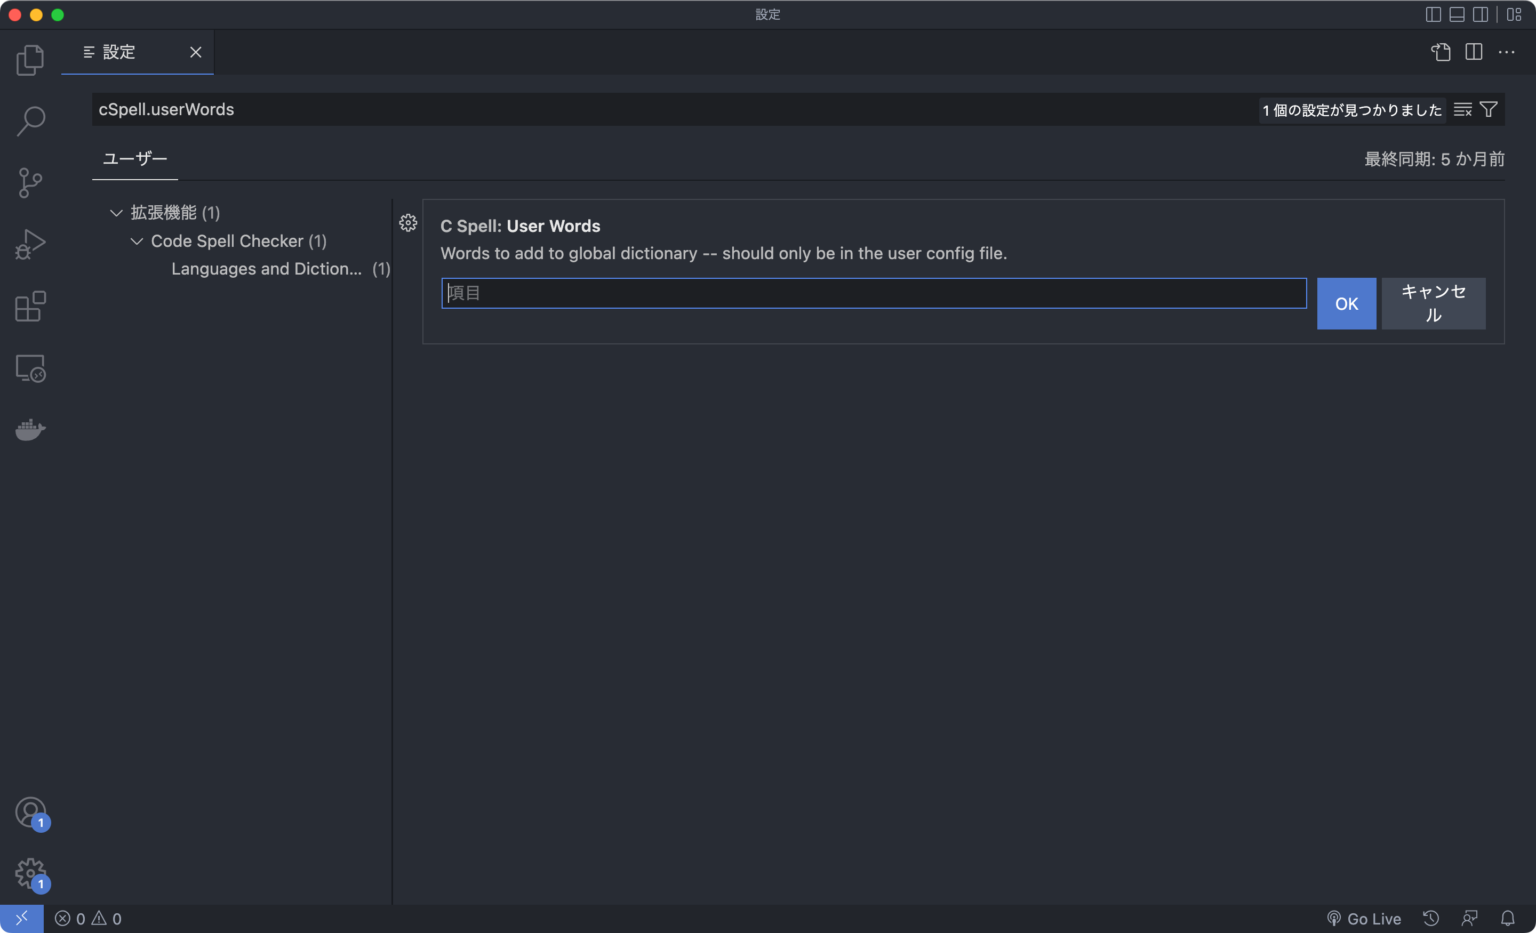The width and height of the screenshot is (1536, 933).
Task: Open the Explorer view in the activity bar
Action: click(x=30, y=59)
